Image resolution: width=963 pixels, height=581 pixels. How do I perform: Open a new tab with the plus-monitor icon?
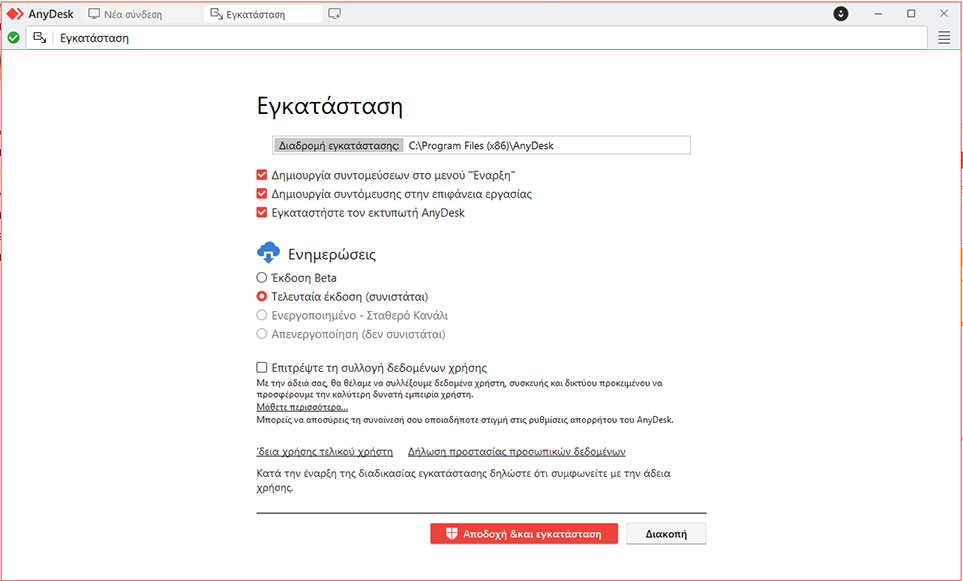tap(334, 14)
